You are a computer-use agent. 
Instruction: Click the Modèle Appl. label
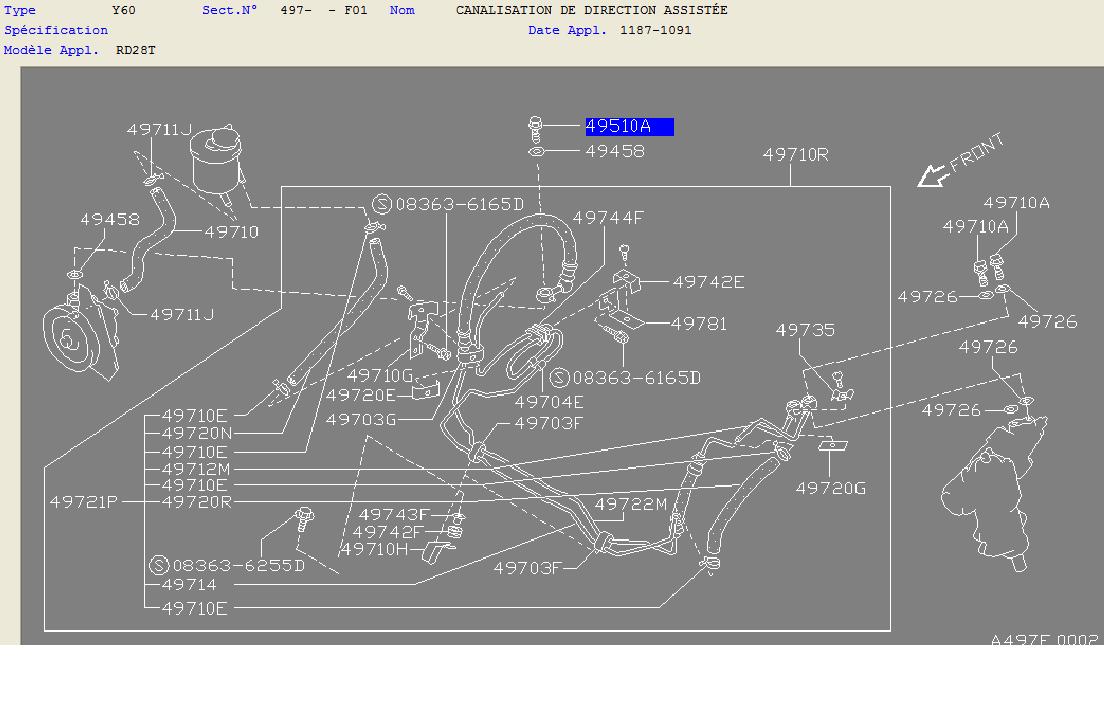pos(51,51)
